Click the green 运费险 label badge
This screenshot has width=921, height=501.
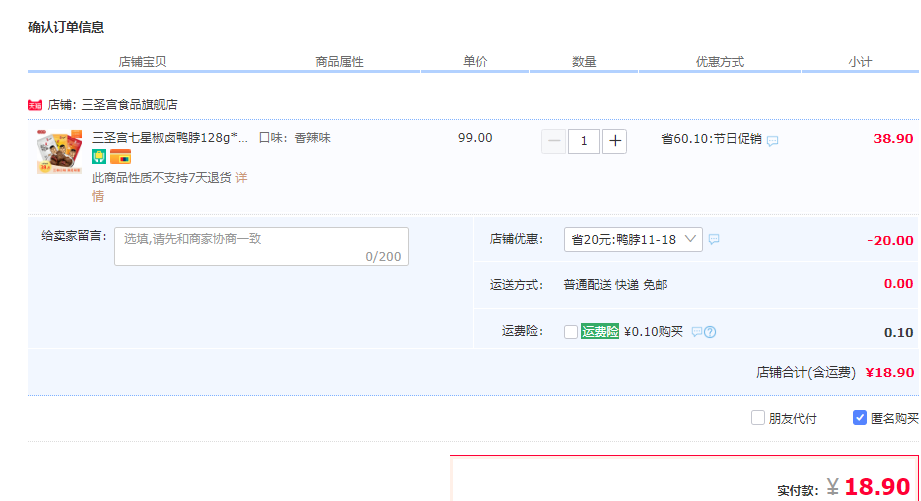(x=600, y=331)
